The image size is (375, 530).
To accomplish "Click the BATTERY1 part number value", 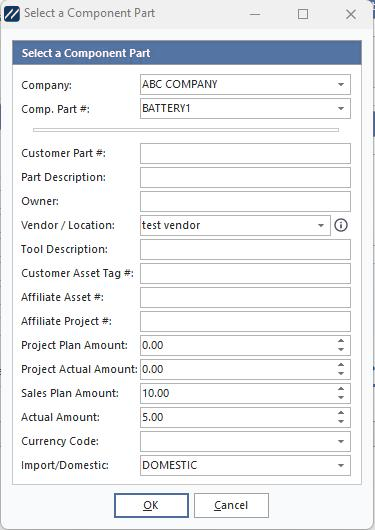I will point(166,109).
